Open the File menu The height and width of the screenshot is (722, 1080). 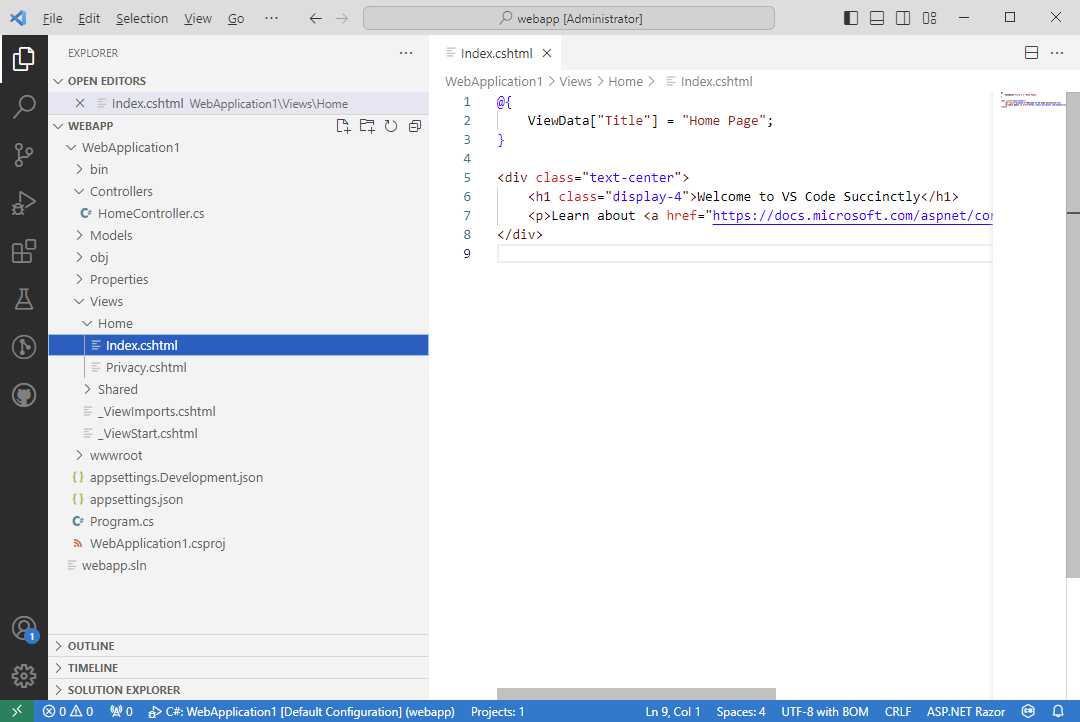click(x=52, y=19)
